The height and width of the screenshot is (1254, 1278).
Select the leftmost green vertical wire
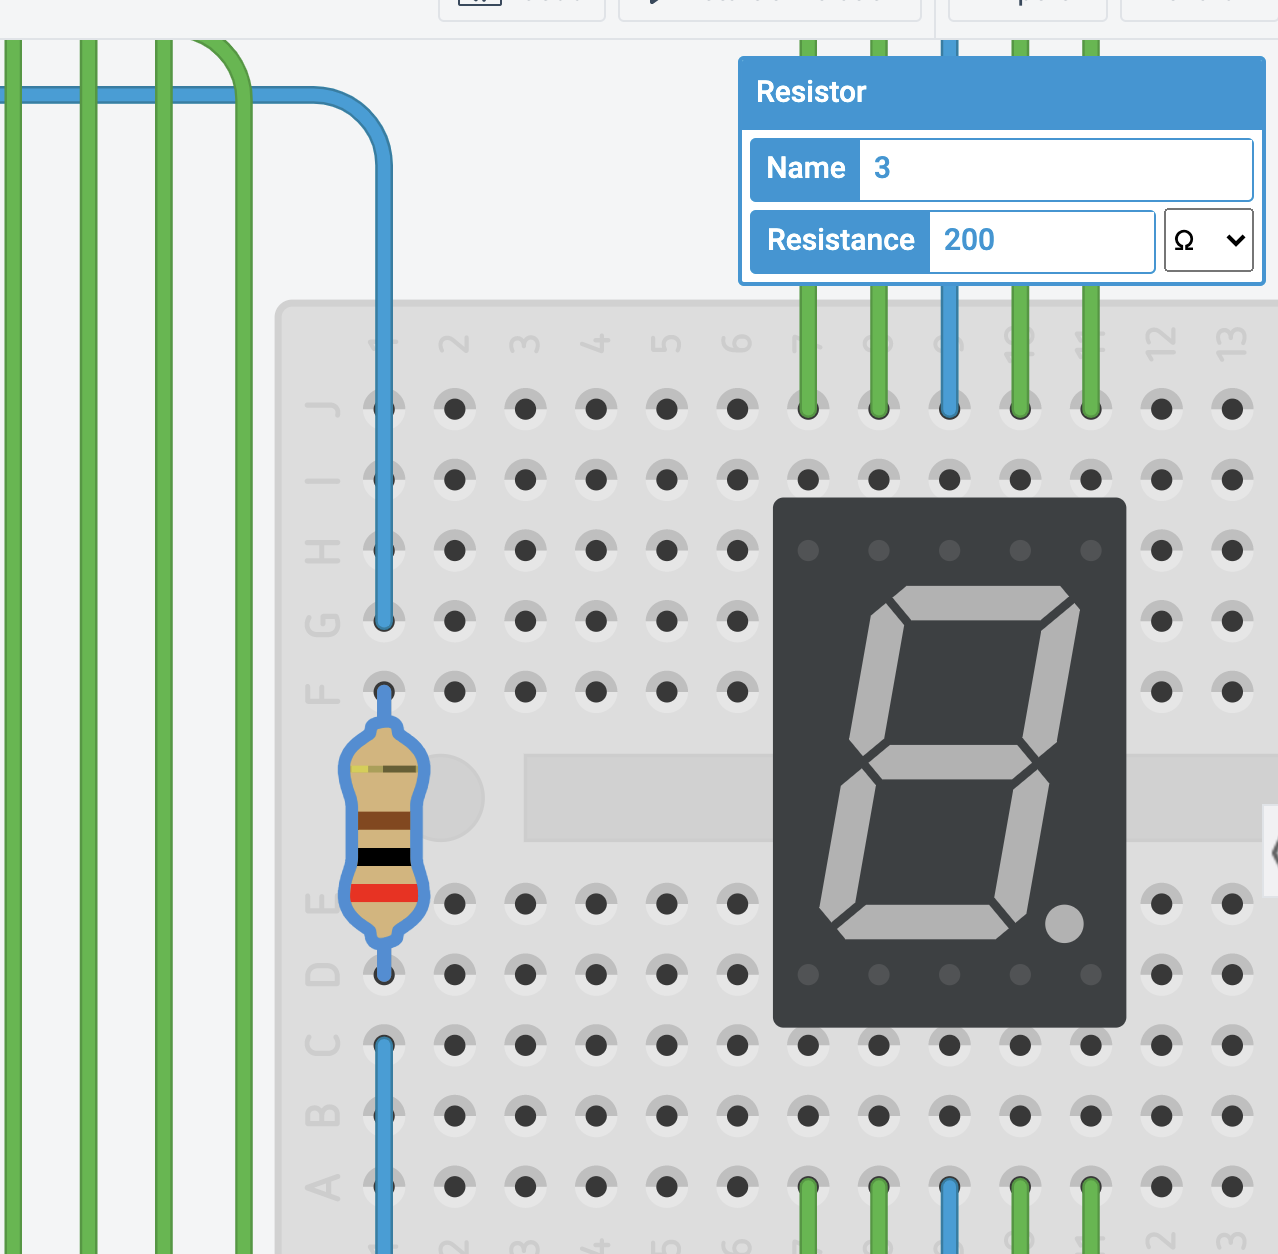13,600
